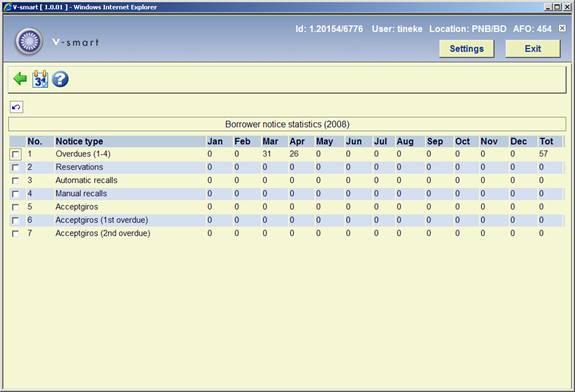
Task: Select the Automatic recalls notice type
Action: pyautogui.click(x=87, y=180)
